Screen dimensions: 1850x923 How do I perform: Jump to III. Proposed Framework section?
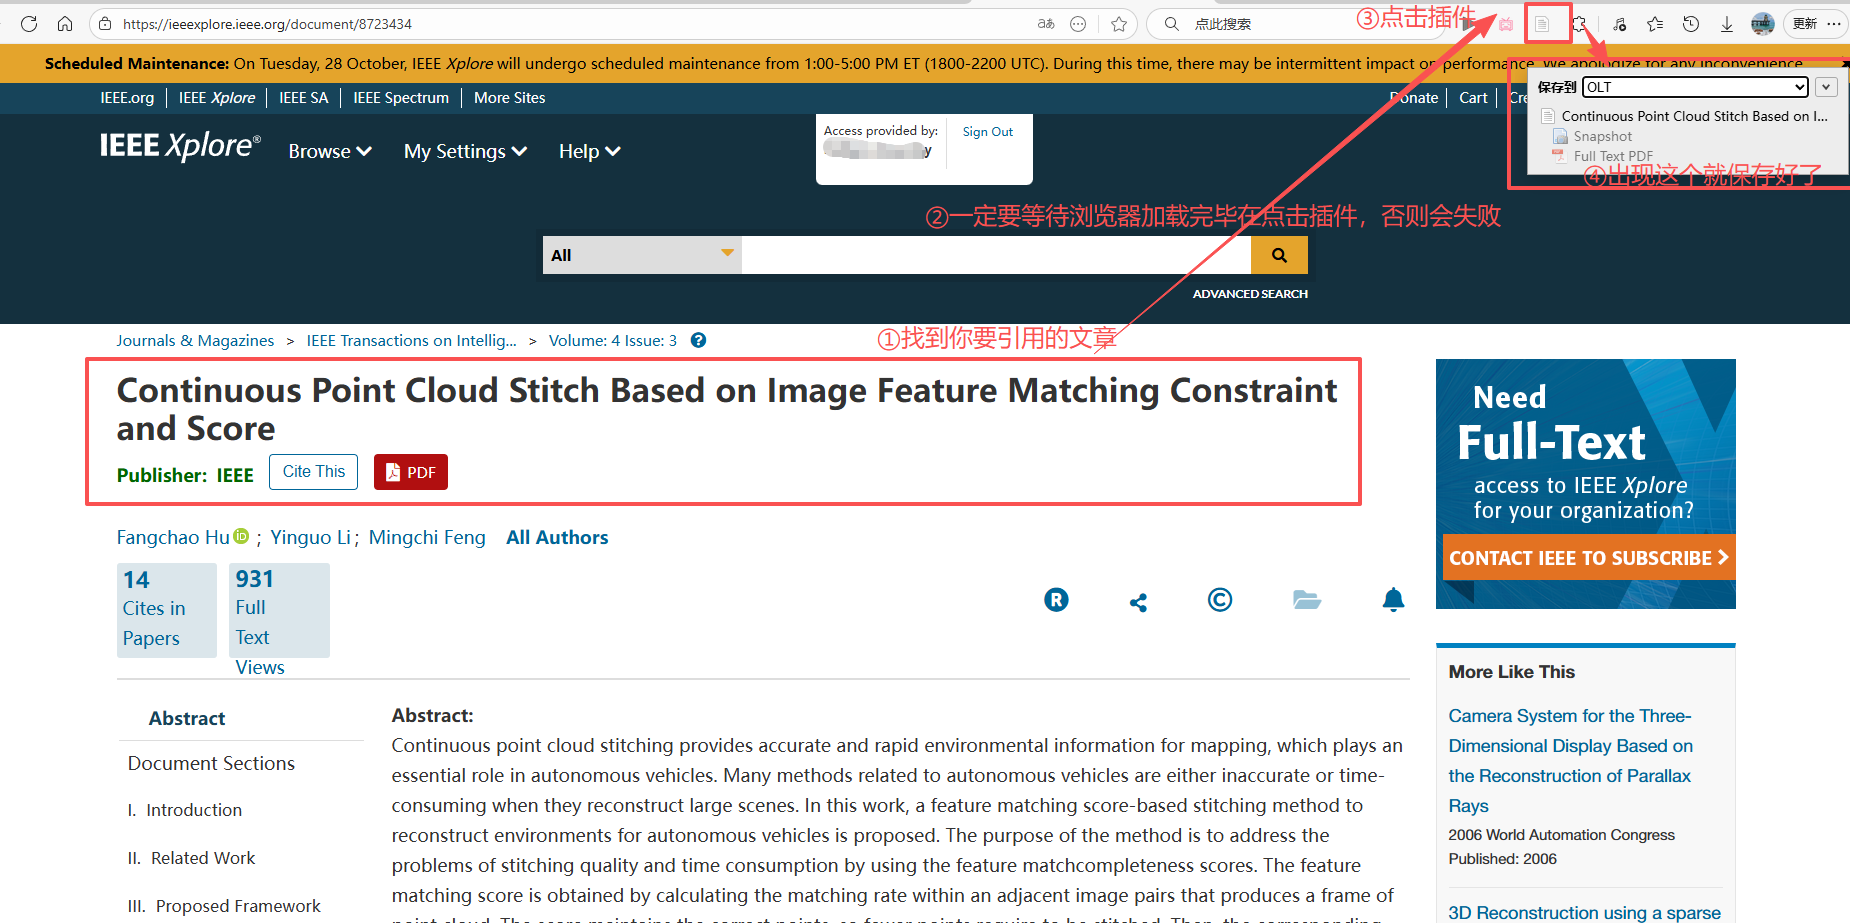224,906
